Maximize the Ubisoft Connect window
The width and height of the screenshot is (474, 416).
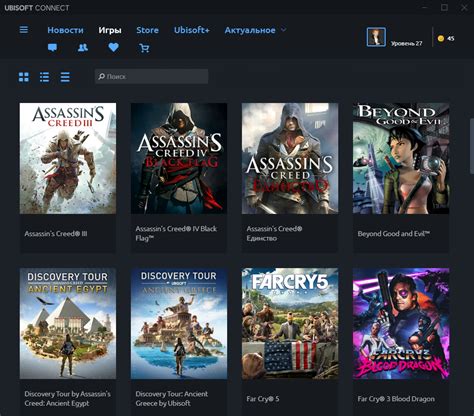(x=444, y=7)
